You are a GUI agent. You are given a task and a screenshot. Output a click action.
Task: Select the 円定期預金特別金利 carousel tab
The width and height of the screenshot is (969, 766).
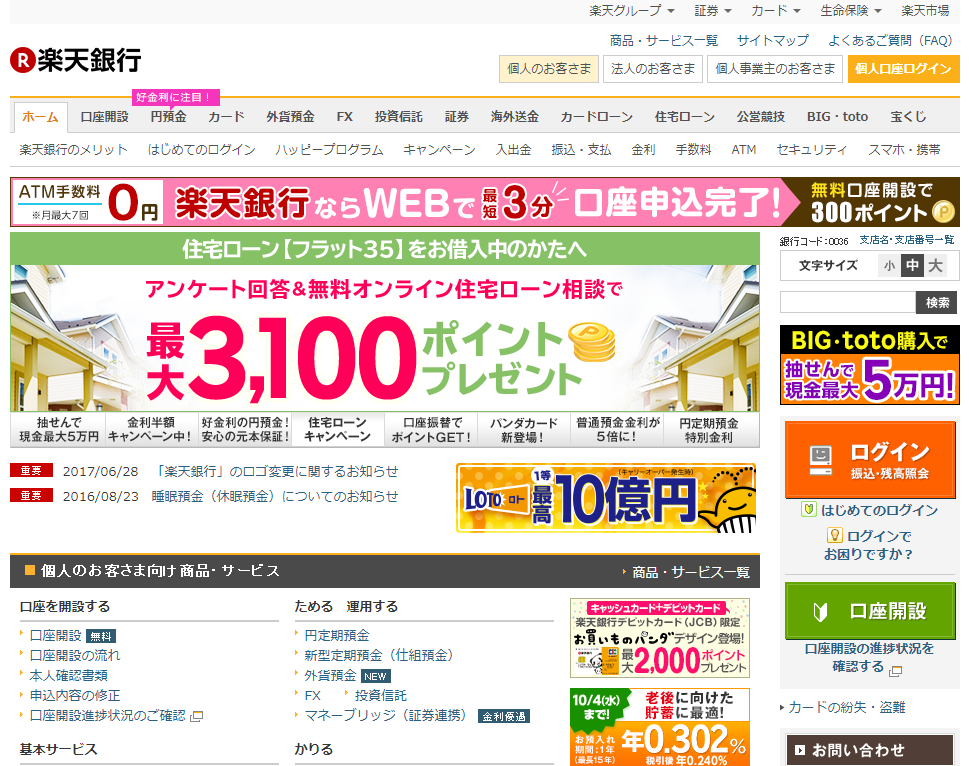pos(710,429)
